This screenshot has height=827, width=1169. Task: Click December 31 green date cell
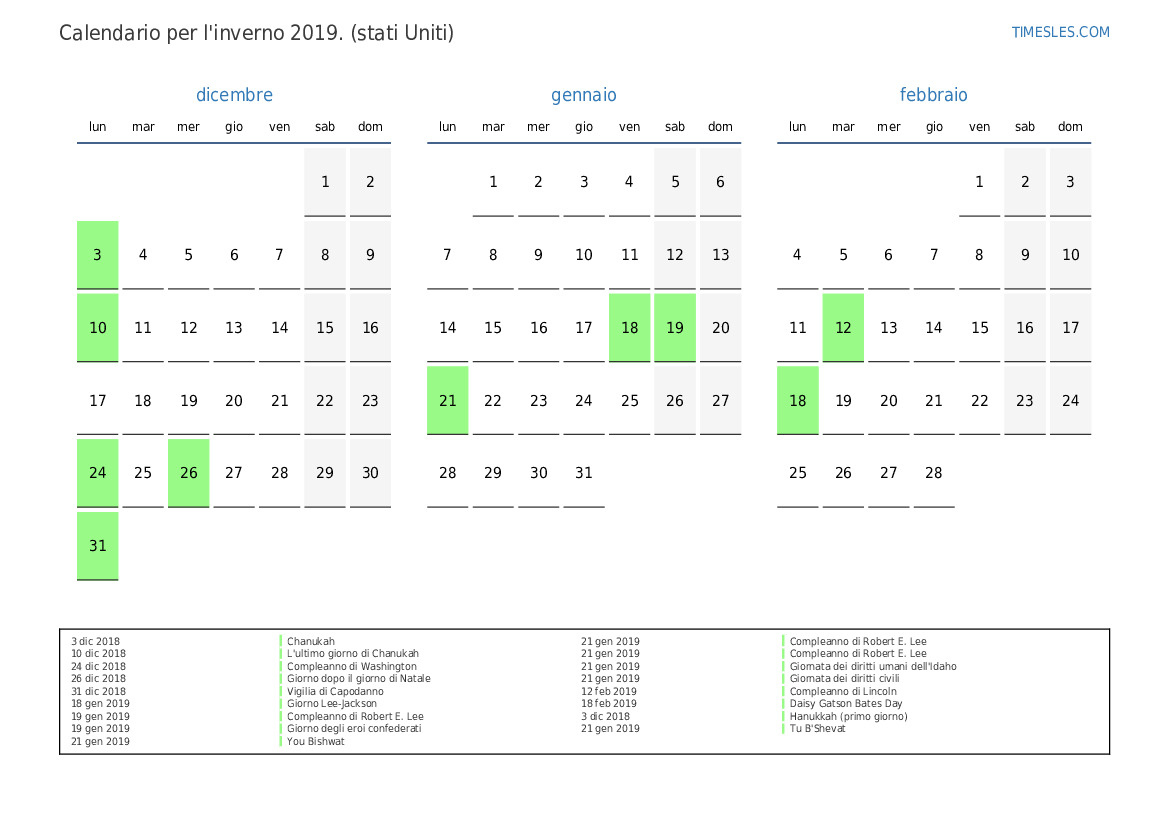98,546
